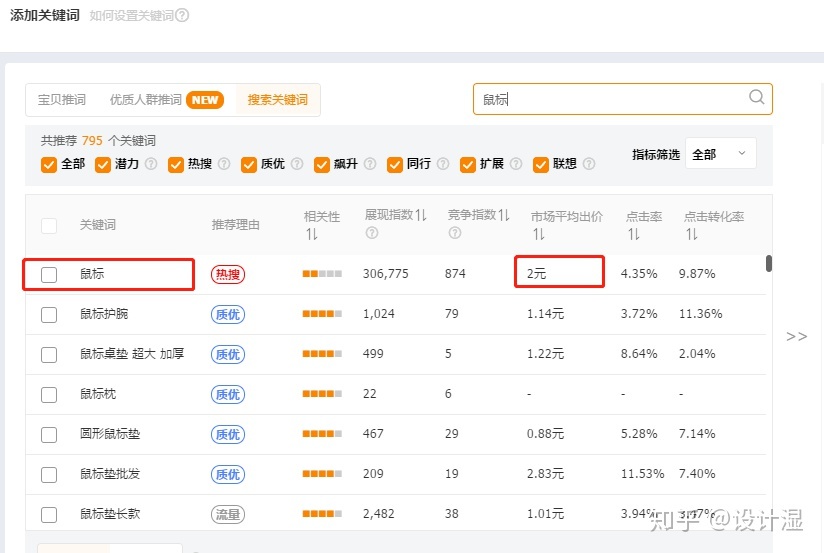Click help icon next to 同行

tap(443, 164)
